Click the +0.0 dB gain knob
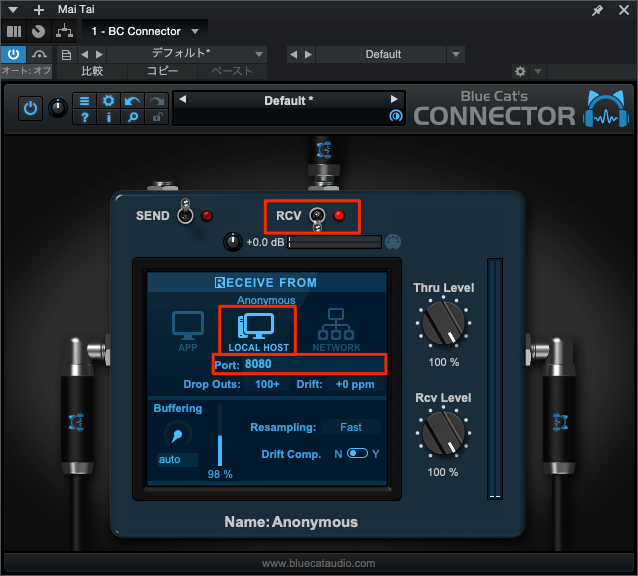 tap(233, 242)
